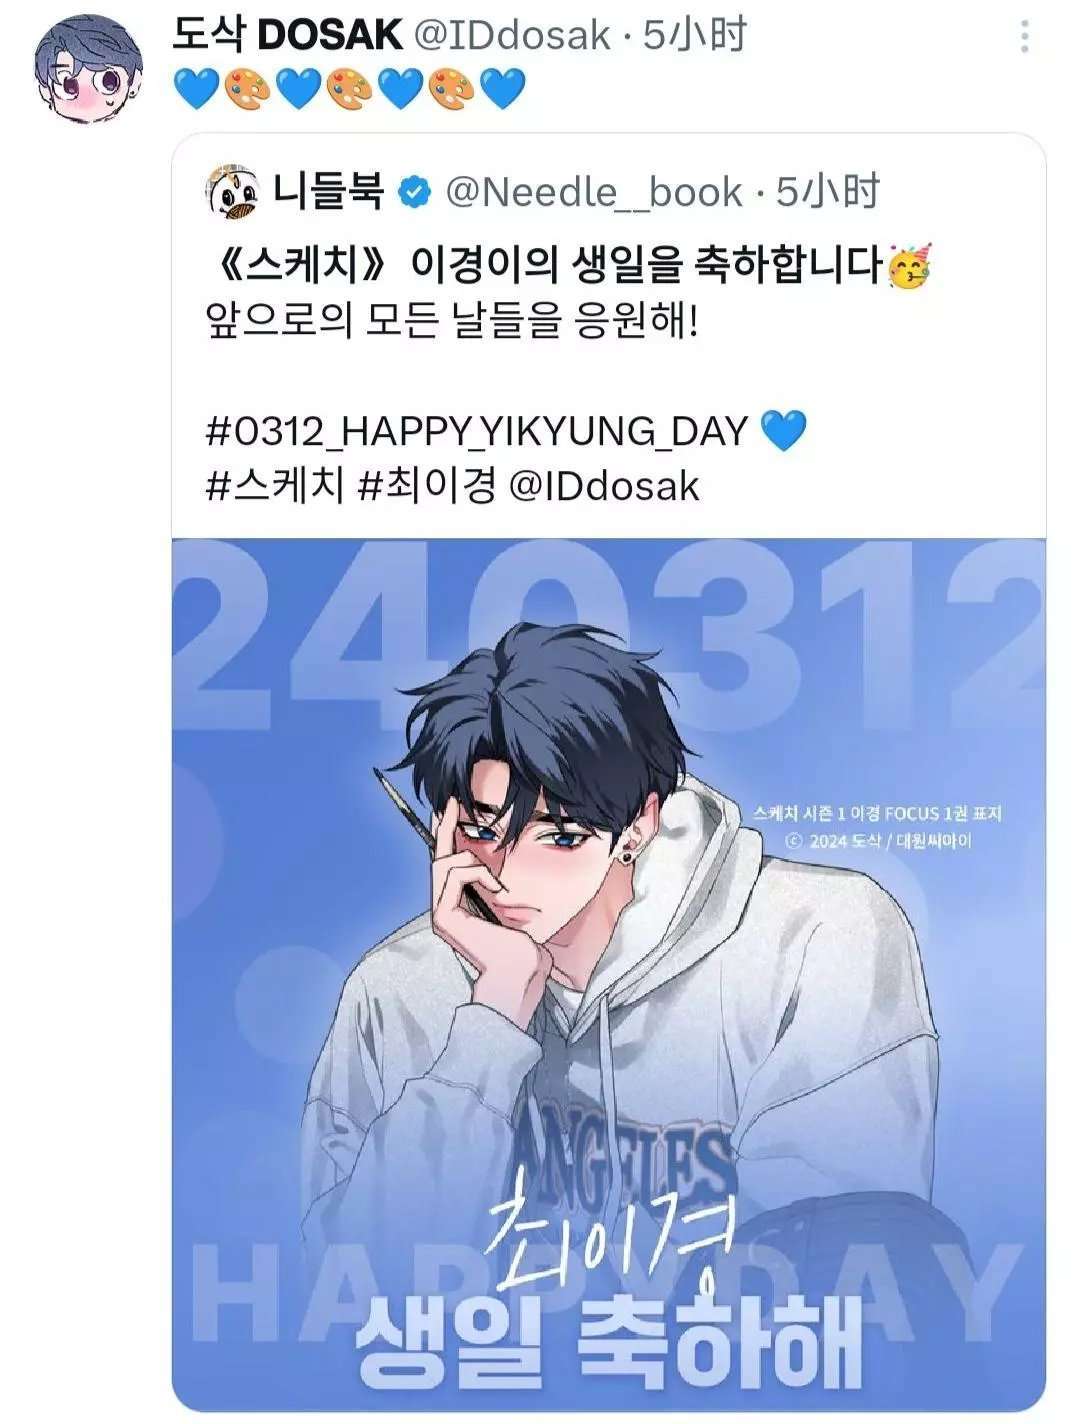Screen dimensions: 1080x1424
Task: Tap the main tweet's 5小时 timestamp
Action: 694,37
